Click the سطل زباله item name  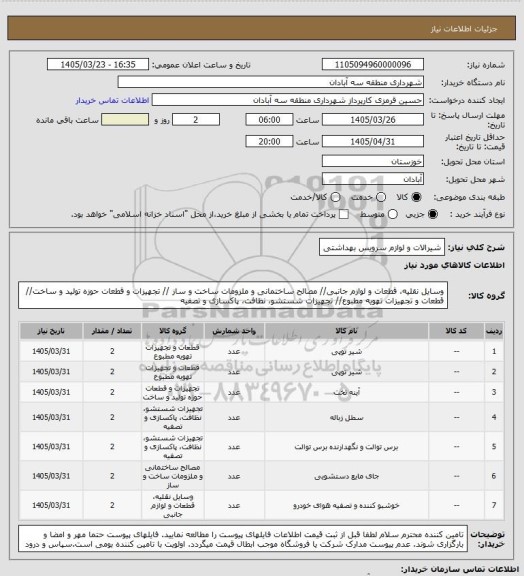pyautogui.click(x=346, y=418)
